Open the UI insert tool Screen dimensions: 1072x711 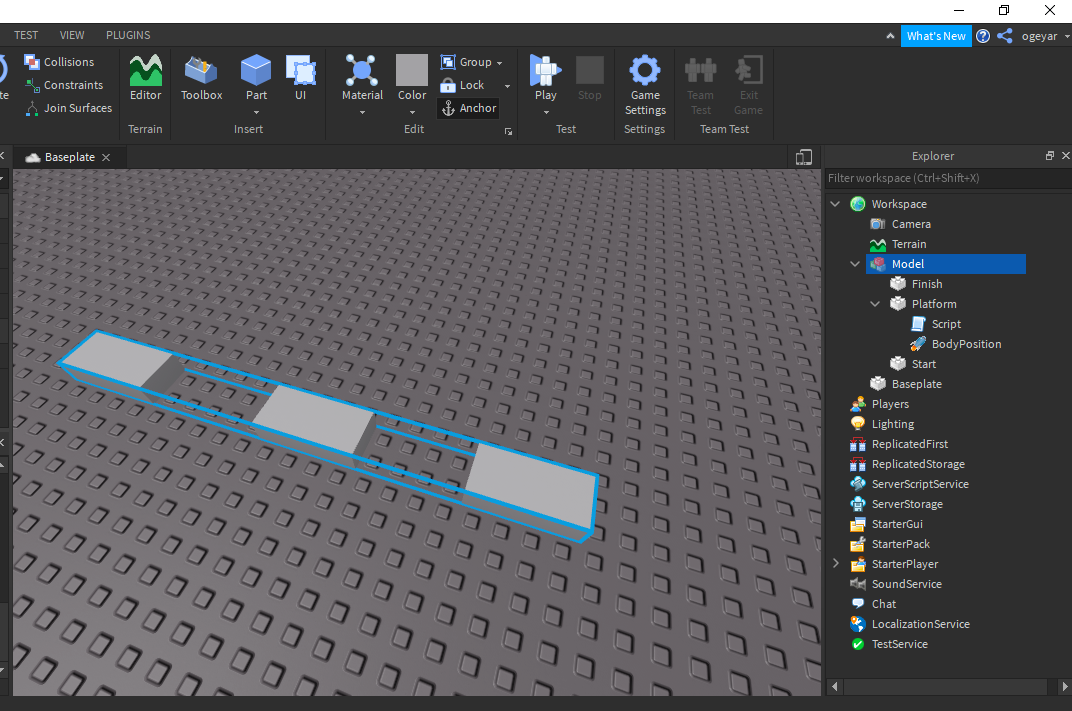(301, 77)
